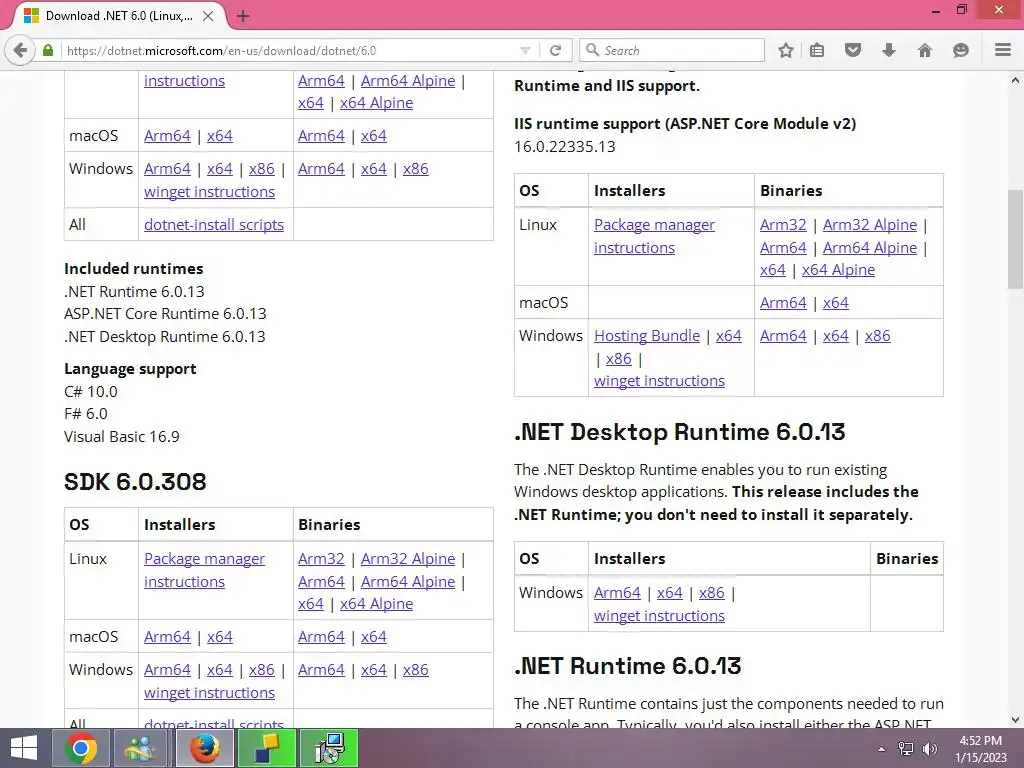Download ASP.NET Core macOS x64 binary
Image resolution: width=1024 pixels, height=768 pixels.
tap(835, 303)
